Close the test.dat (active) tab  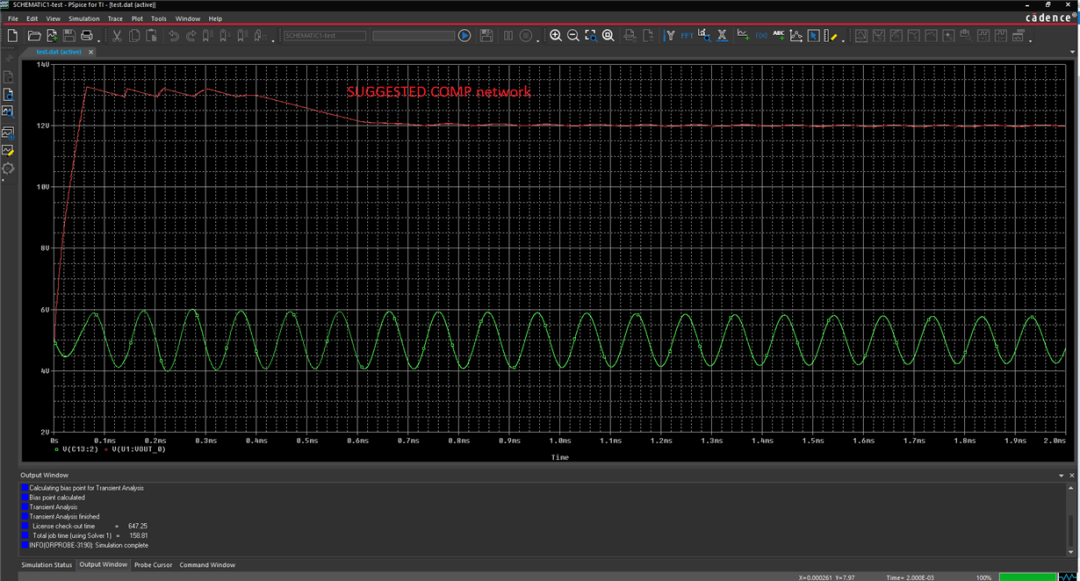pyautogui.click(x=91, y=52)
